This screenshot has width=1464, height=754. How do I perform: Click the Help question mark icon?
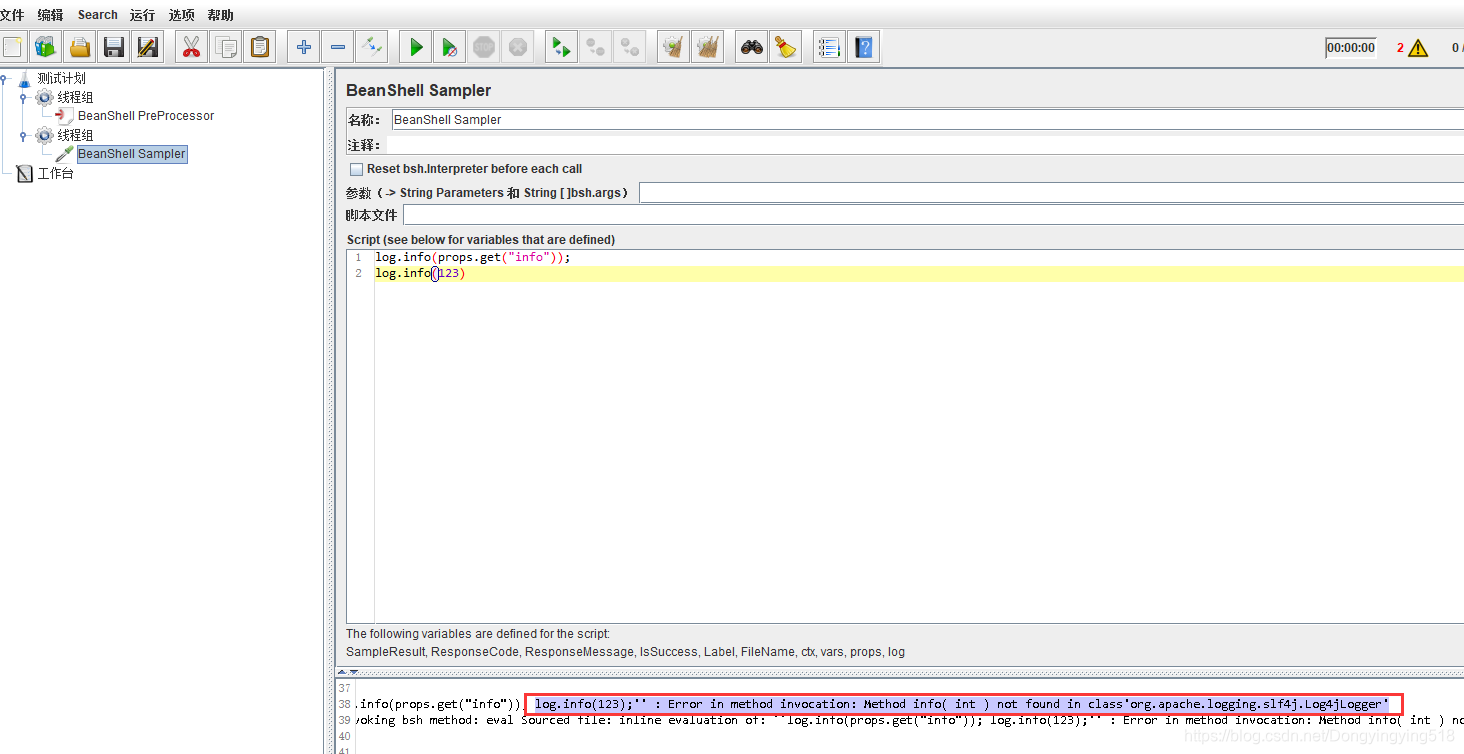864,47
